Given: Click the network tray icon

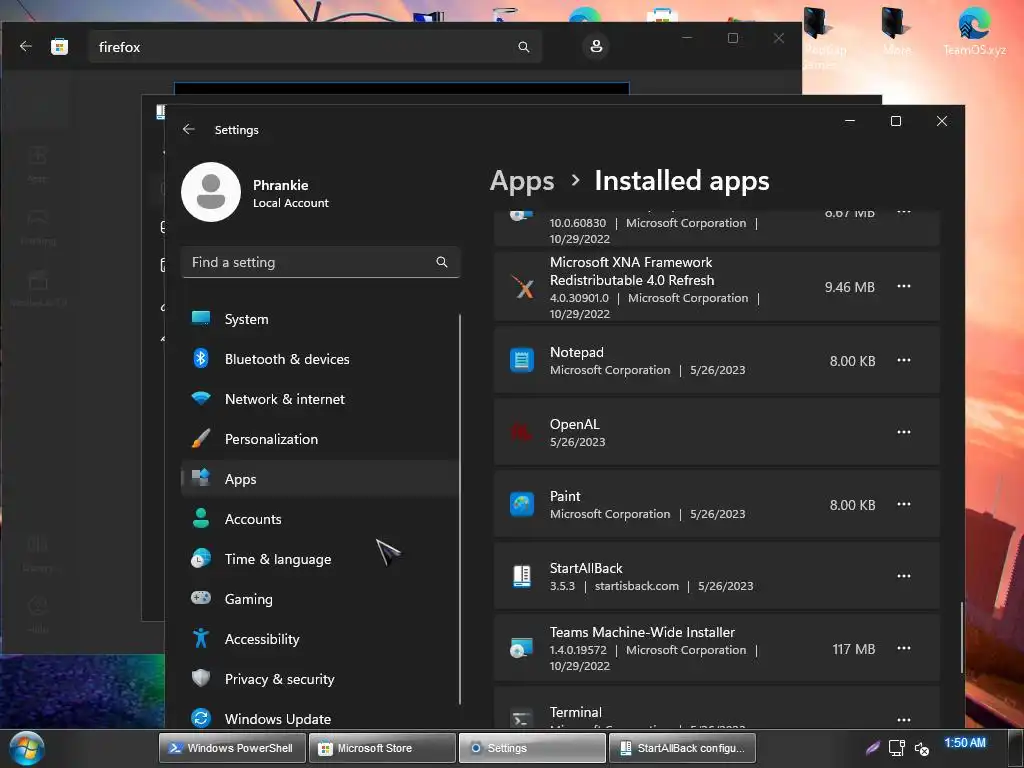Looking at the screenshot, I should tap(897, 748).
